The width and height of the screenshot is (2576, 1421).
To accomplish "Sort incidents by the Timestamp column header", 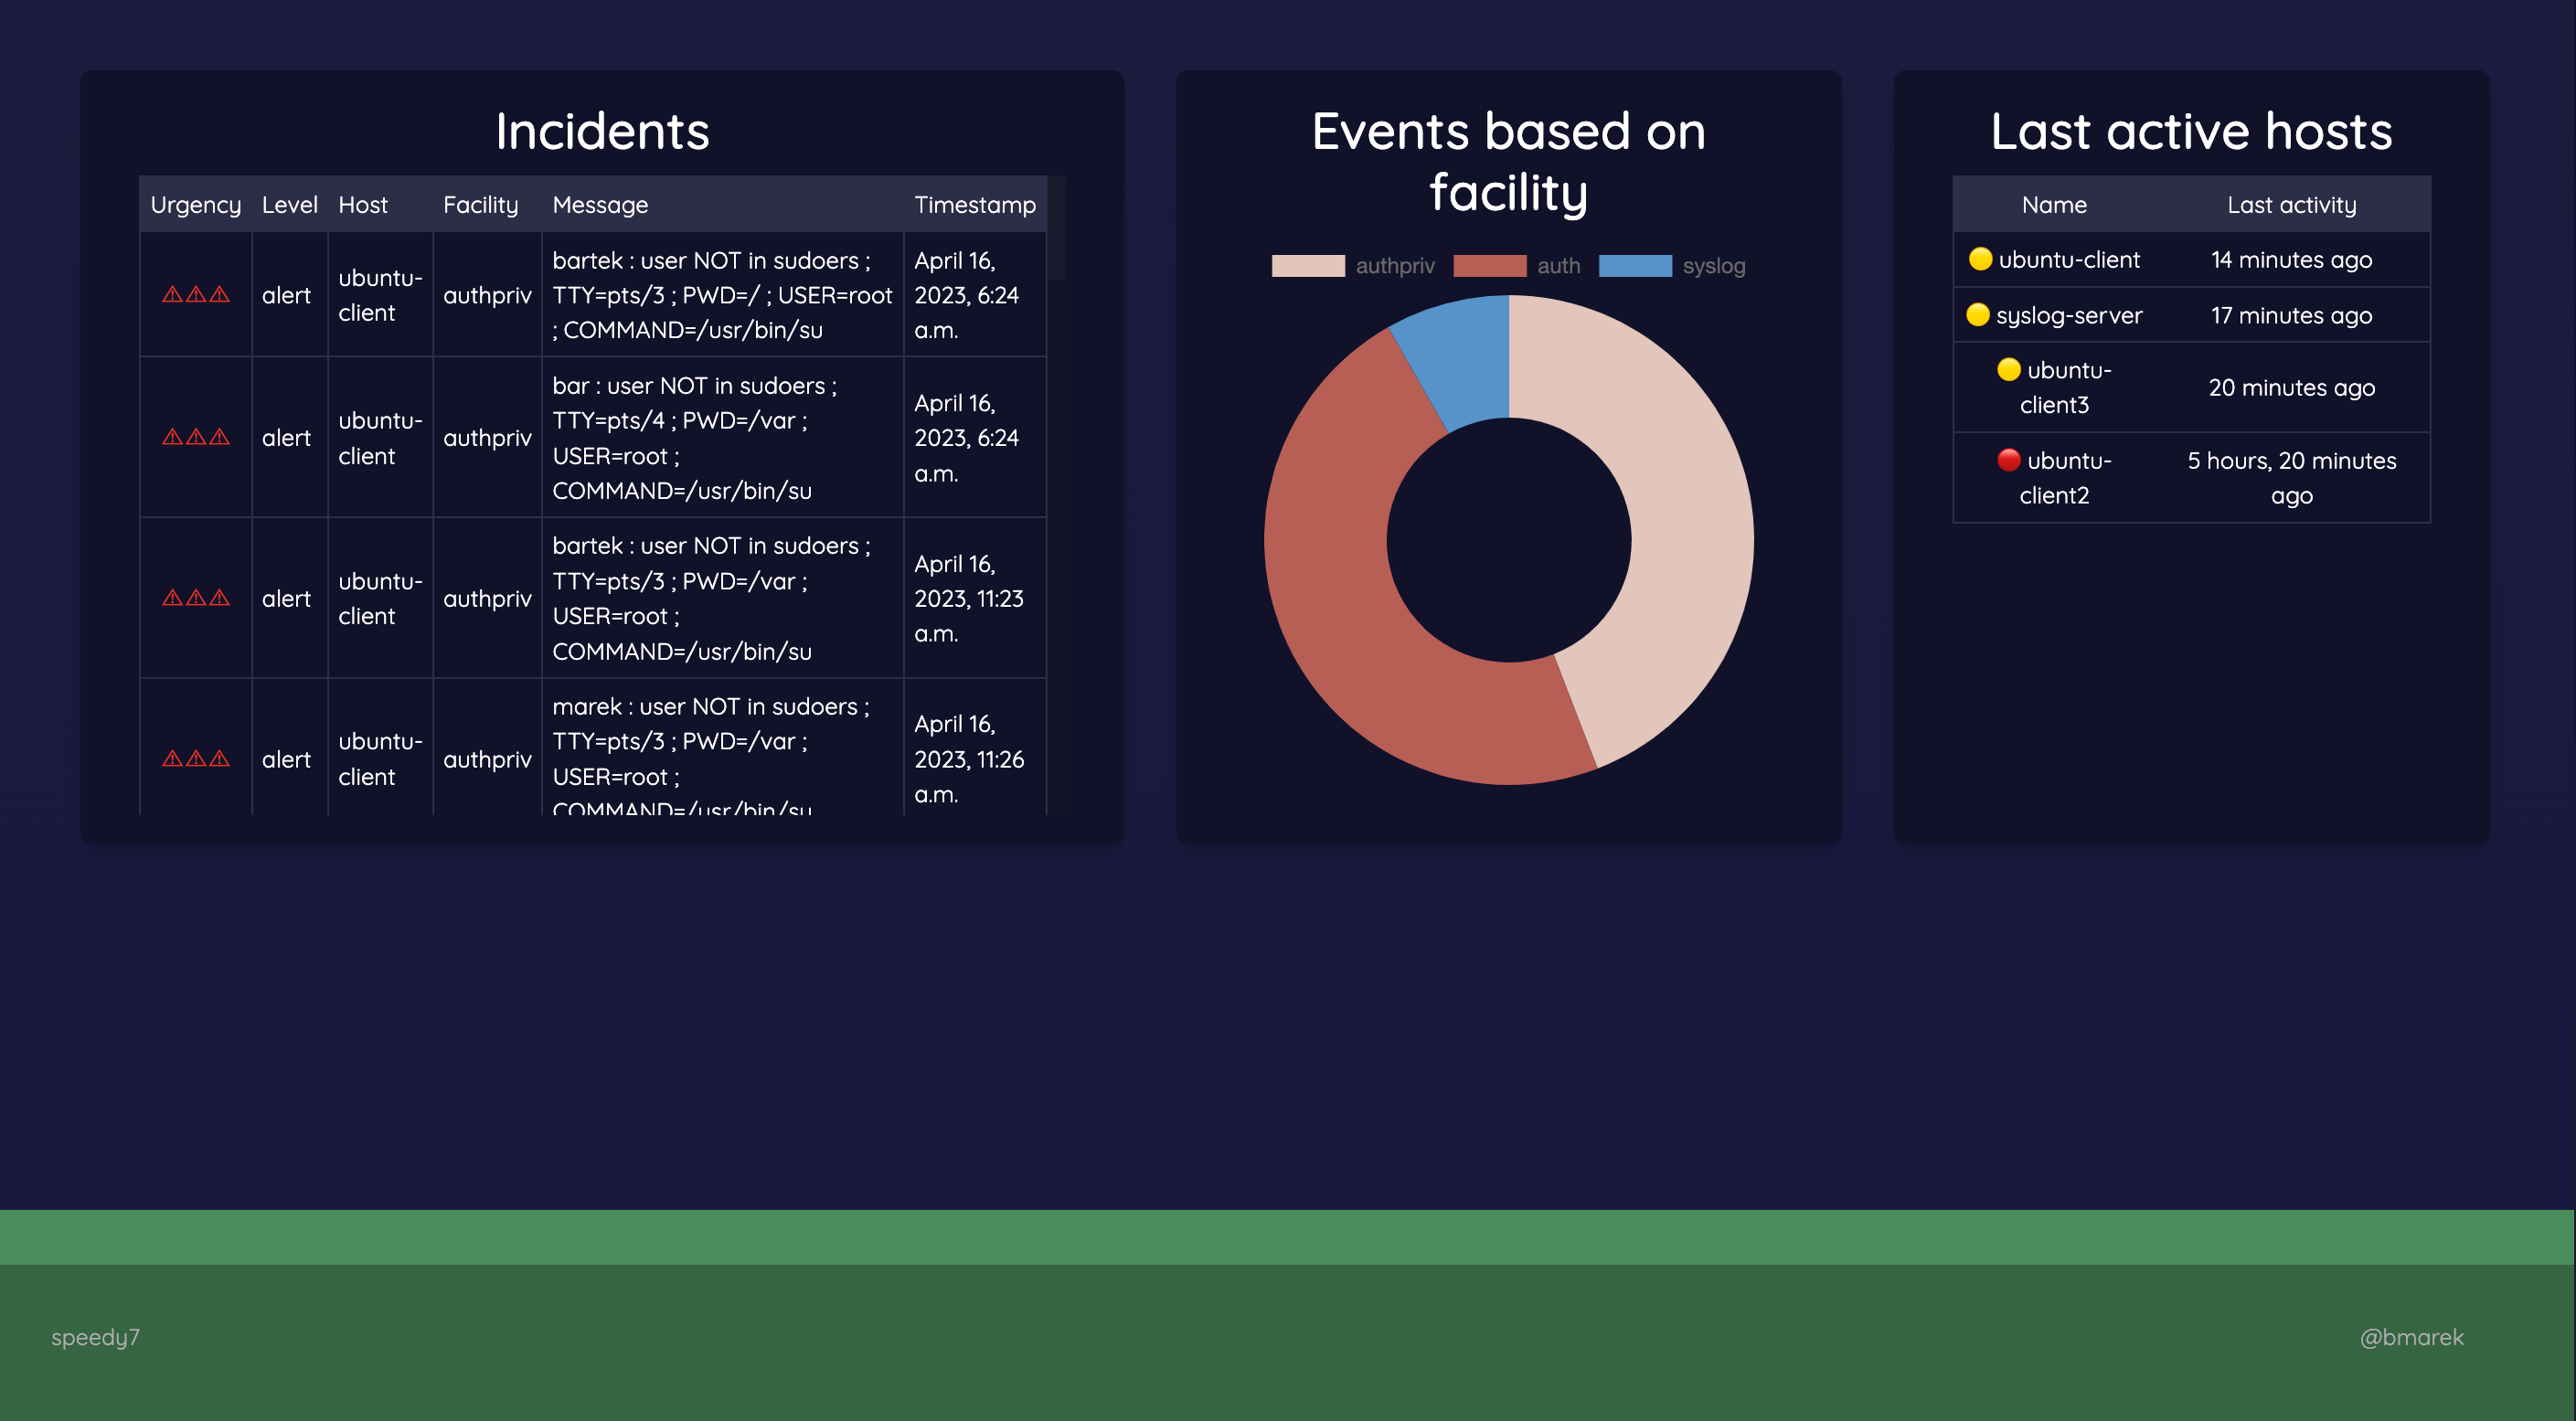I will point(974,204).
